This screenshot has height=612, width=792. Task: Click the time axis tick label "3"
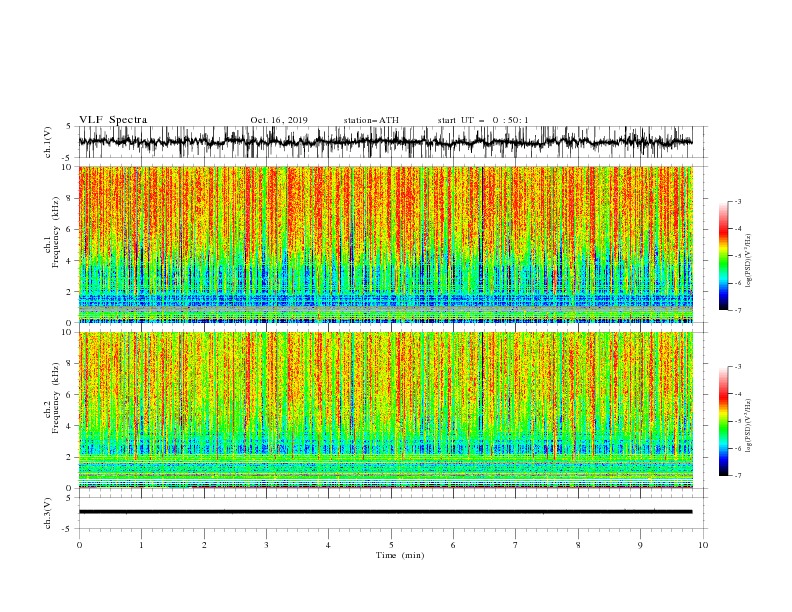pyautogui.click(x=266, y=545)
